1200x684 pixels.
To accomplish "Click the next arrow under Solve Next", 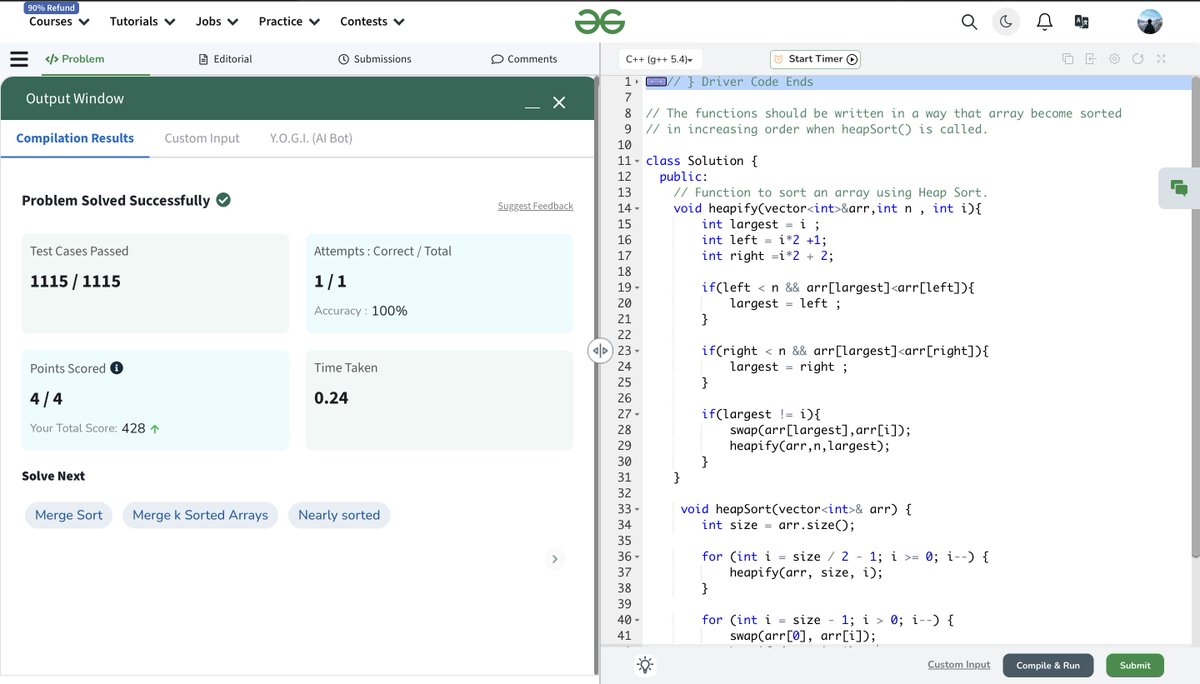I will tap(555, 559).
